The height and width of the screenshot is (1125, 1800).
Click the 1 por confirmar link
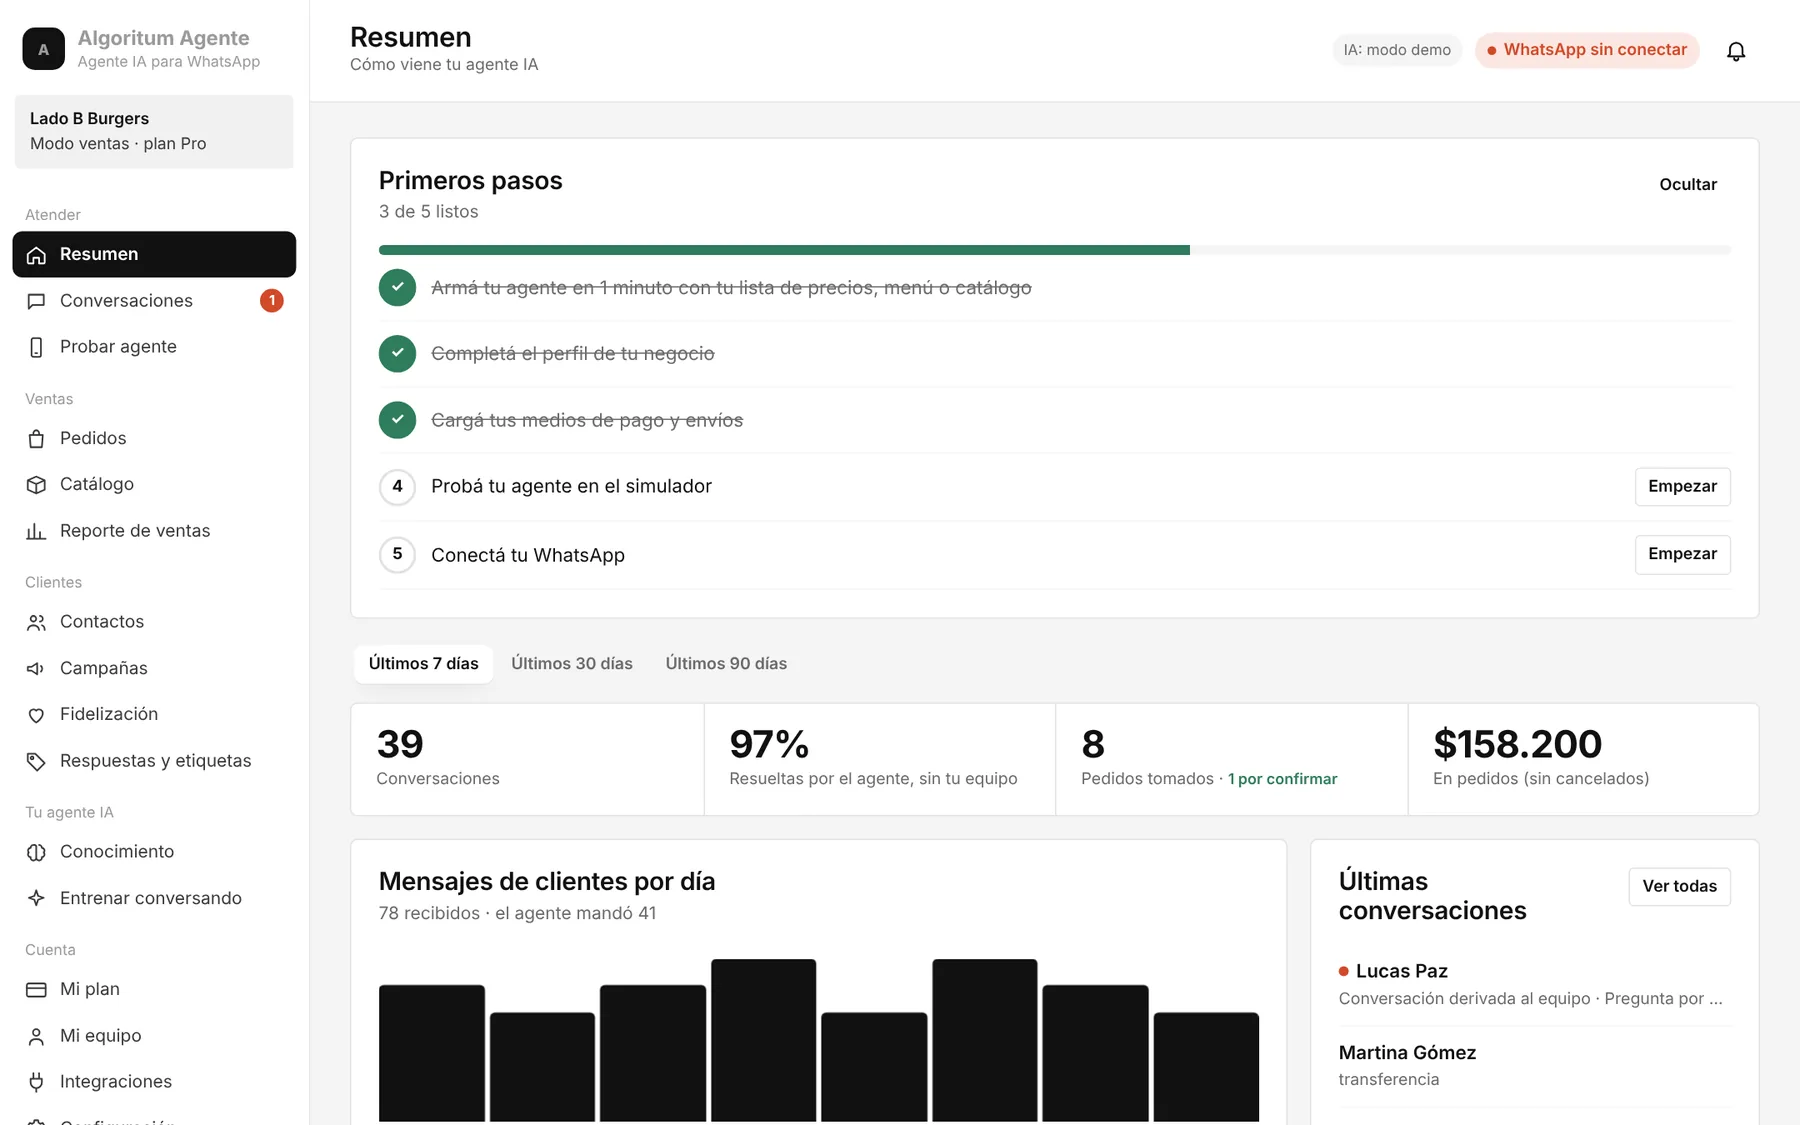pyautogui.click(x=1282, y=780)
